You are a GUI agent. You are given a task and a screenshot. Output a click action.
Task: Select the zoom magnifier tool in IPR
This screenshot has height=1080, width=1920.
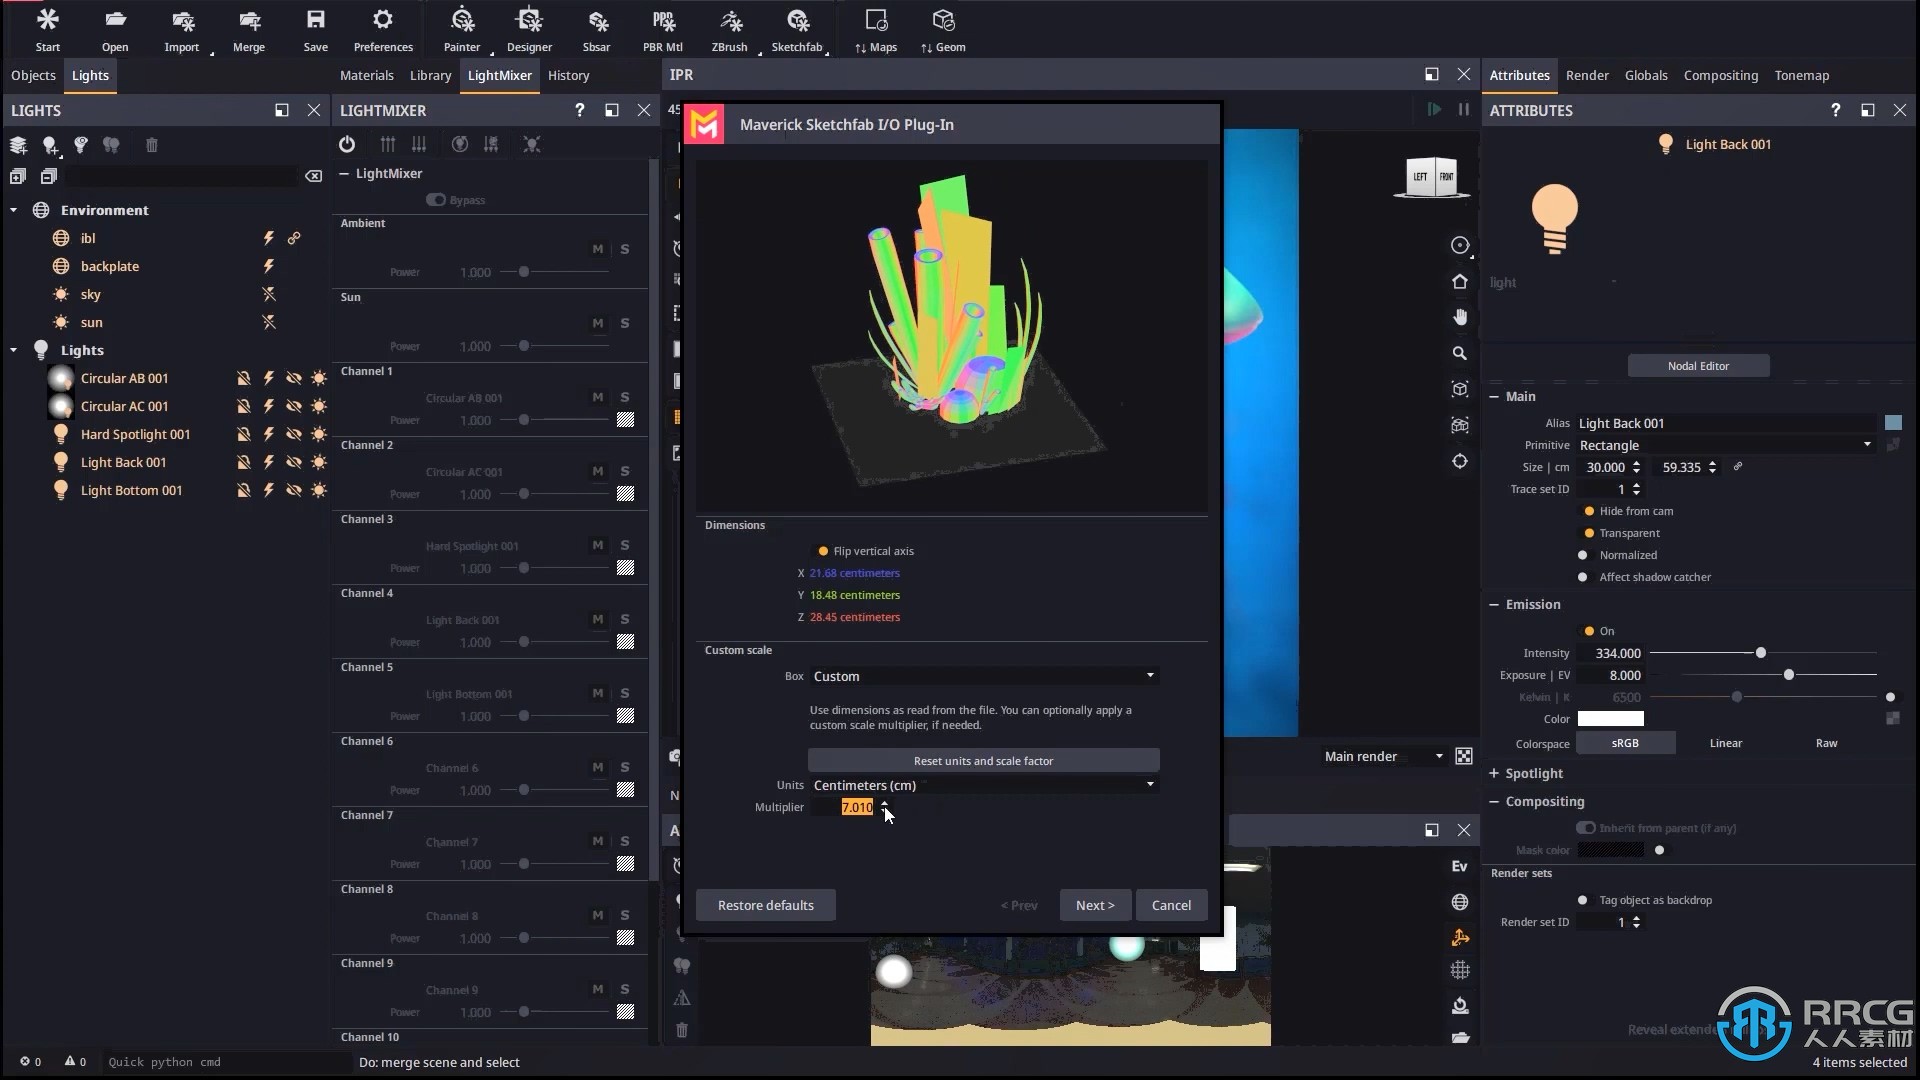coord(1460,353)
